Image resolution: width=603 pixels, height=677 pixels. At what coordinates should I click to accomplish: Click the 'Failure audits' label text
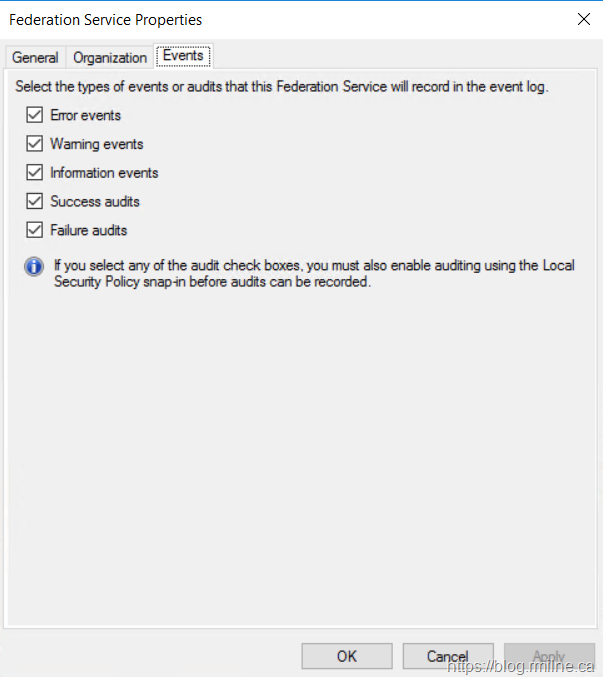(x=89, y=230)
